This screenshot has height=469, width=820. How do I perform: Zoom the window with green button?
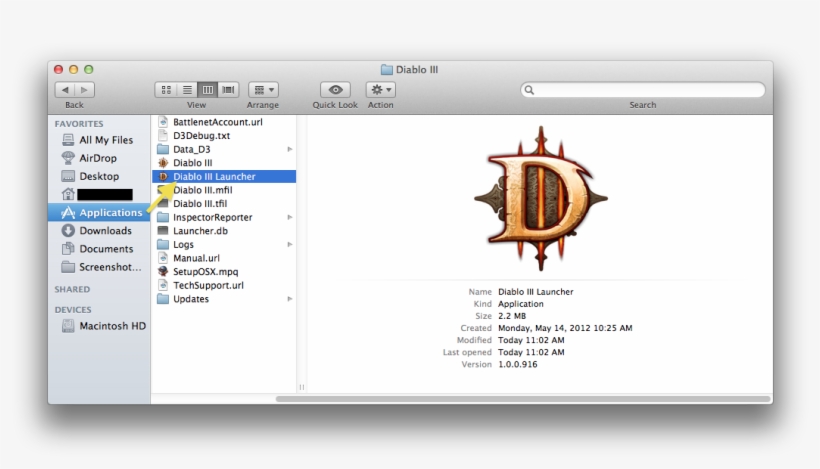89,70
